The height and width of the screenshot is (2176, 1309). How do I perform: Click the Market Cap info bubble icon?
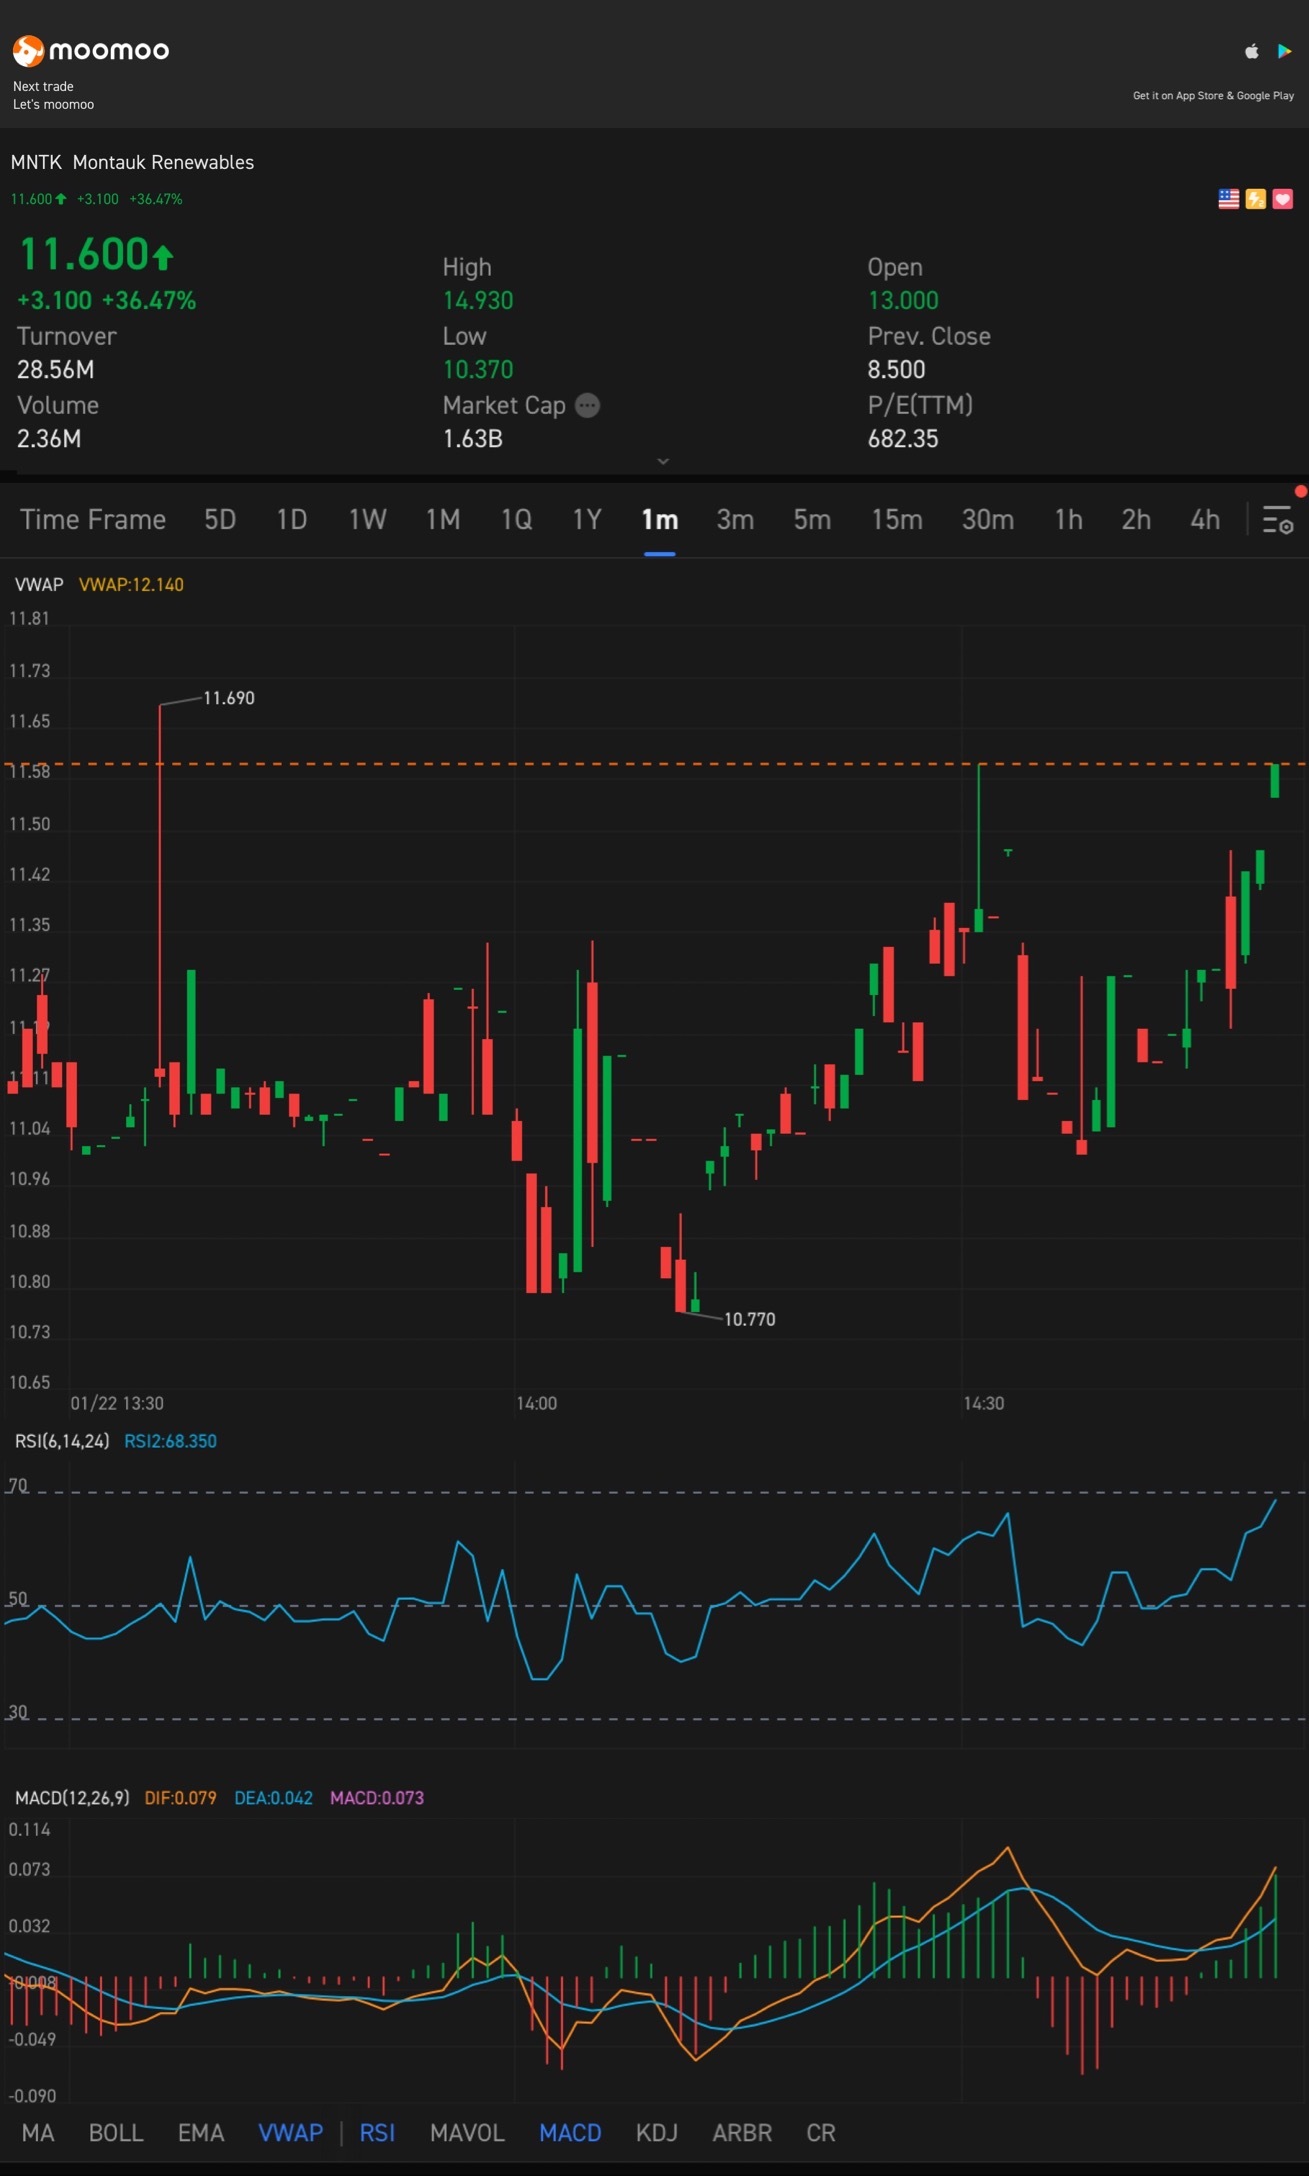coord(588,405)
